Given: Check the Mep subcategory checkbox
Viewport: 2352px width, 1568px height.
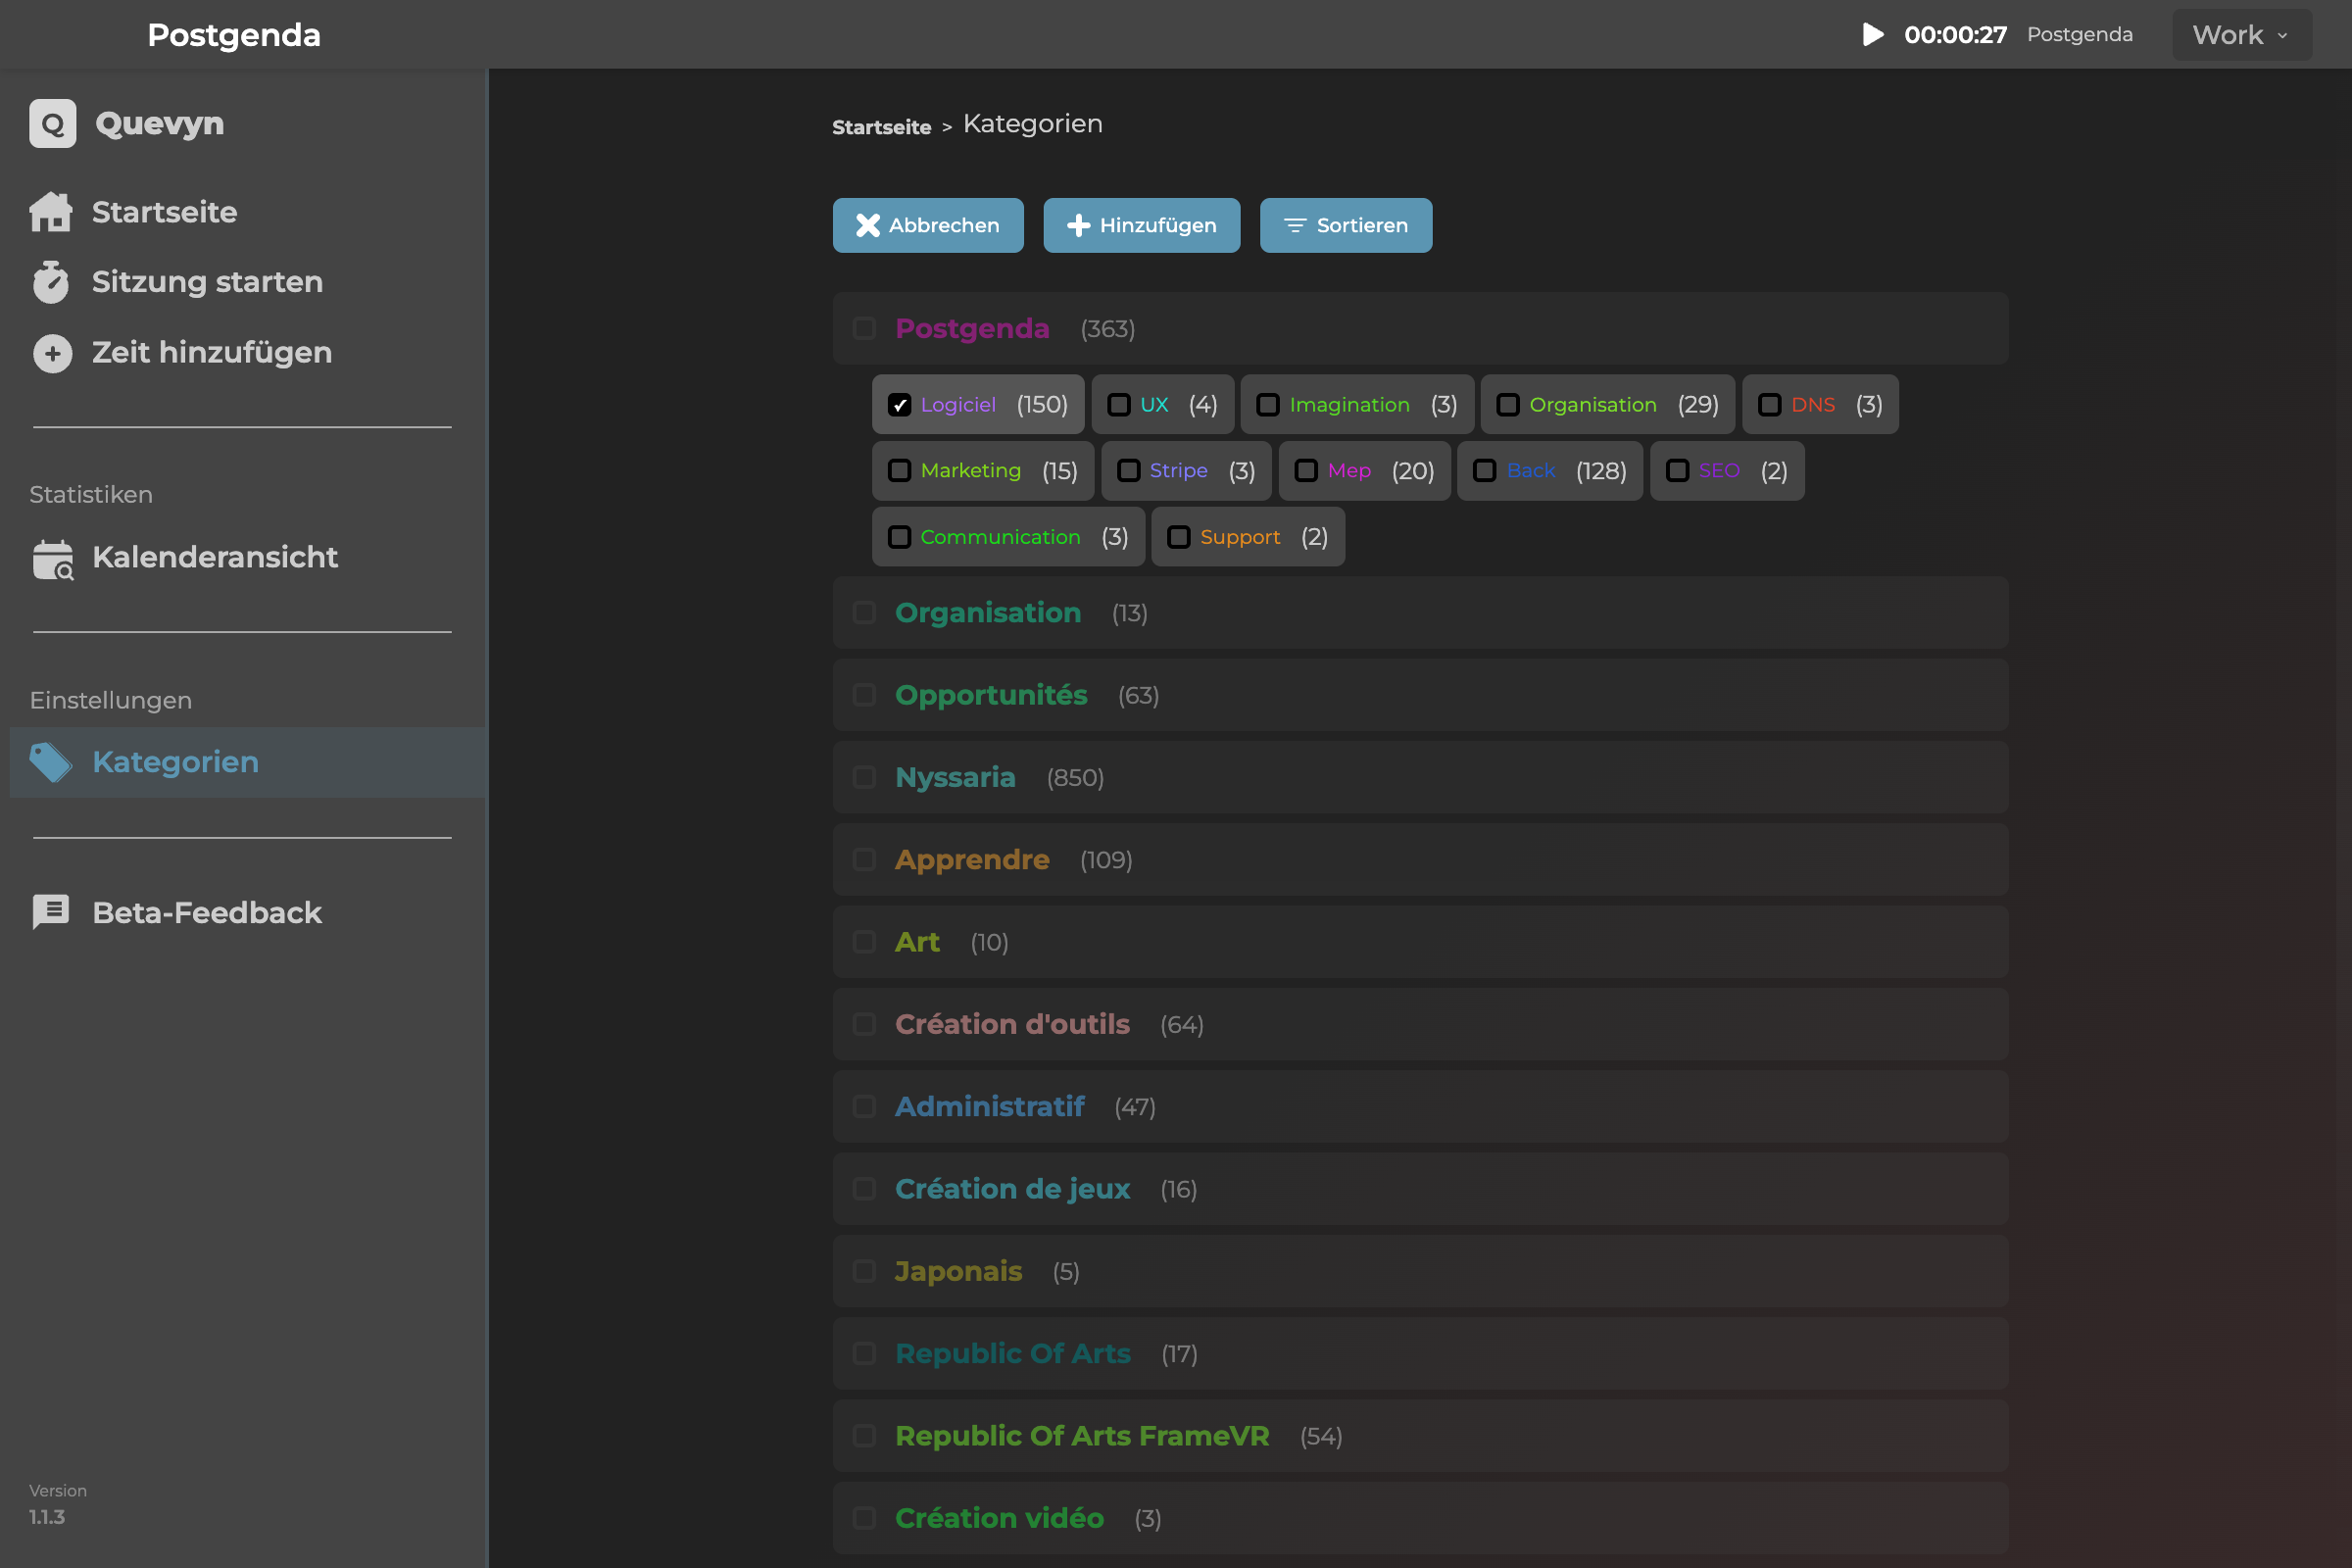Looking at the screenshot, I should click(x=1306, y=471).
